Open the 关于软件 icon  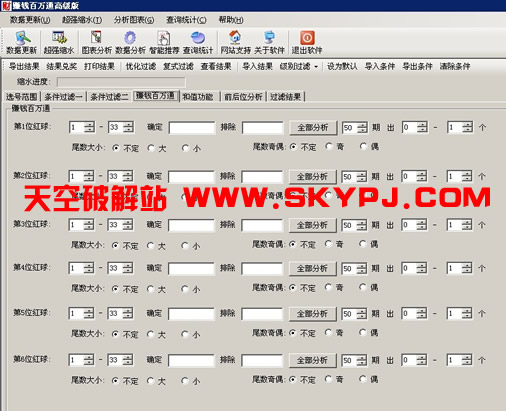(269, 37)
